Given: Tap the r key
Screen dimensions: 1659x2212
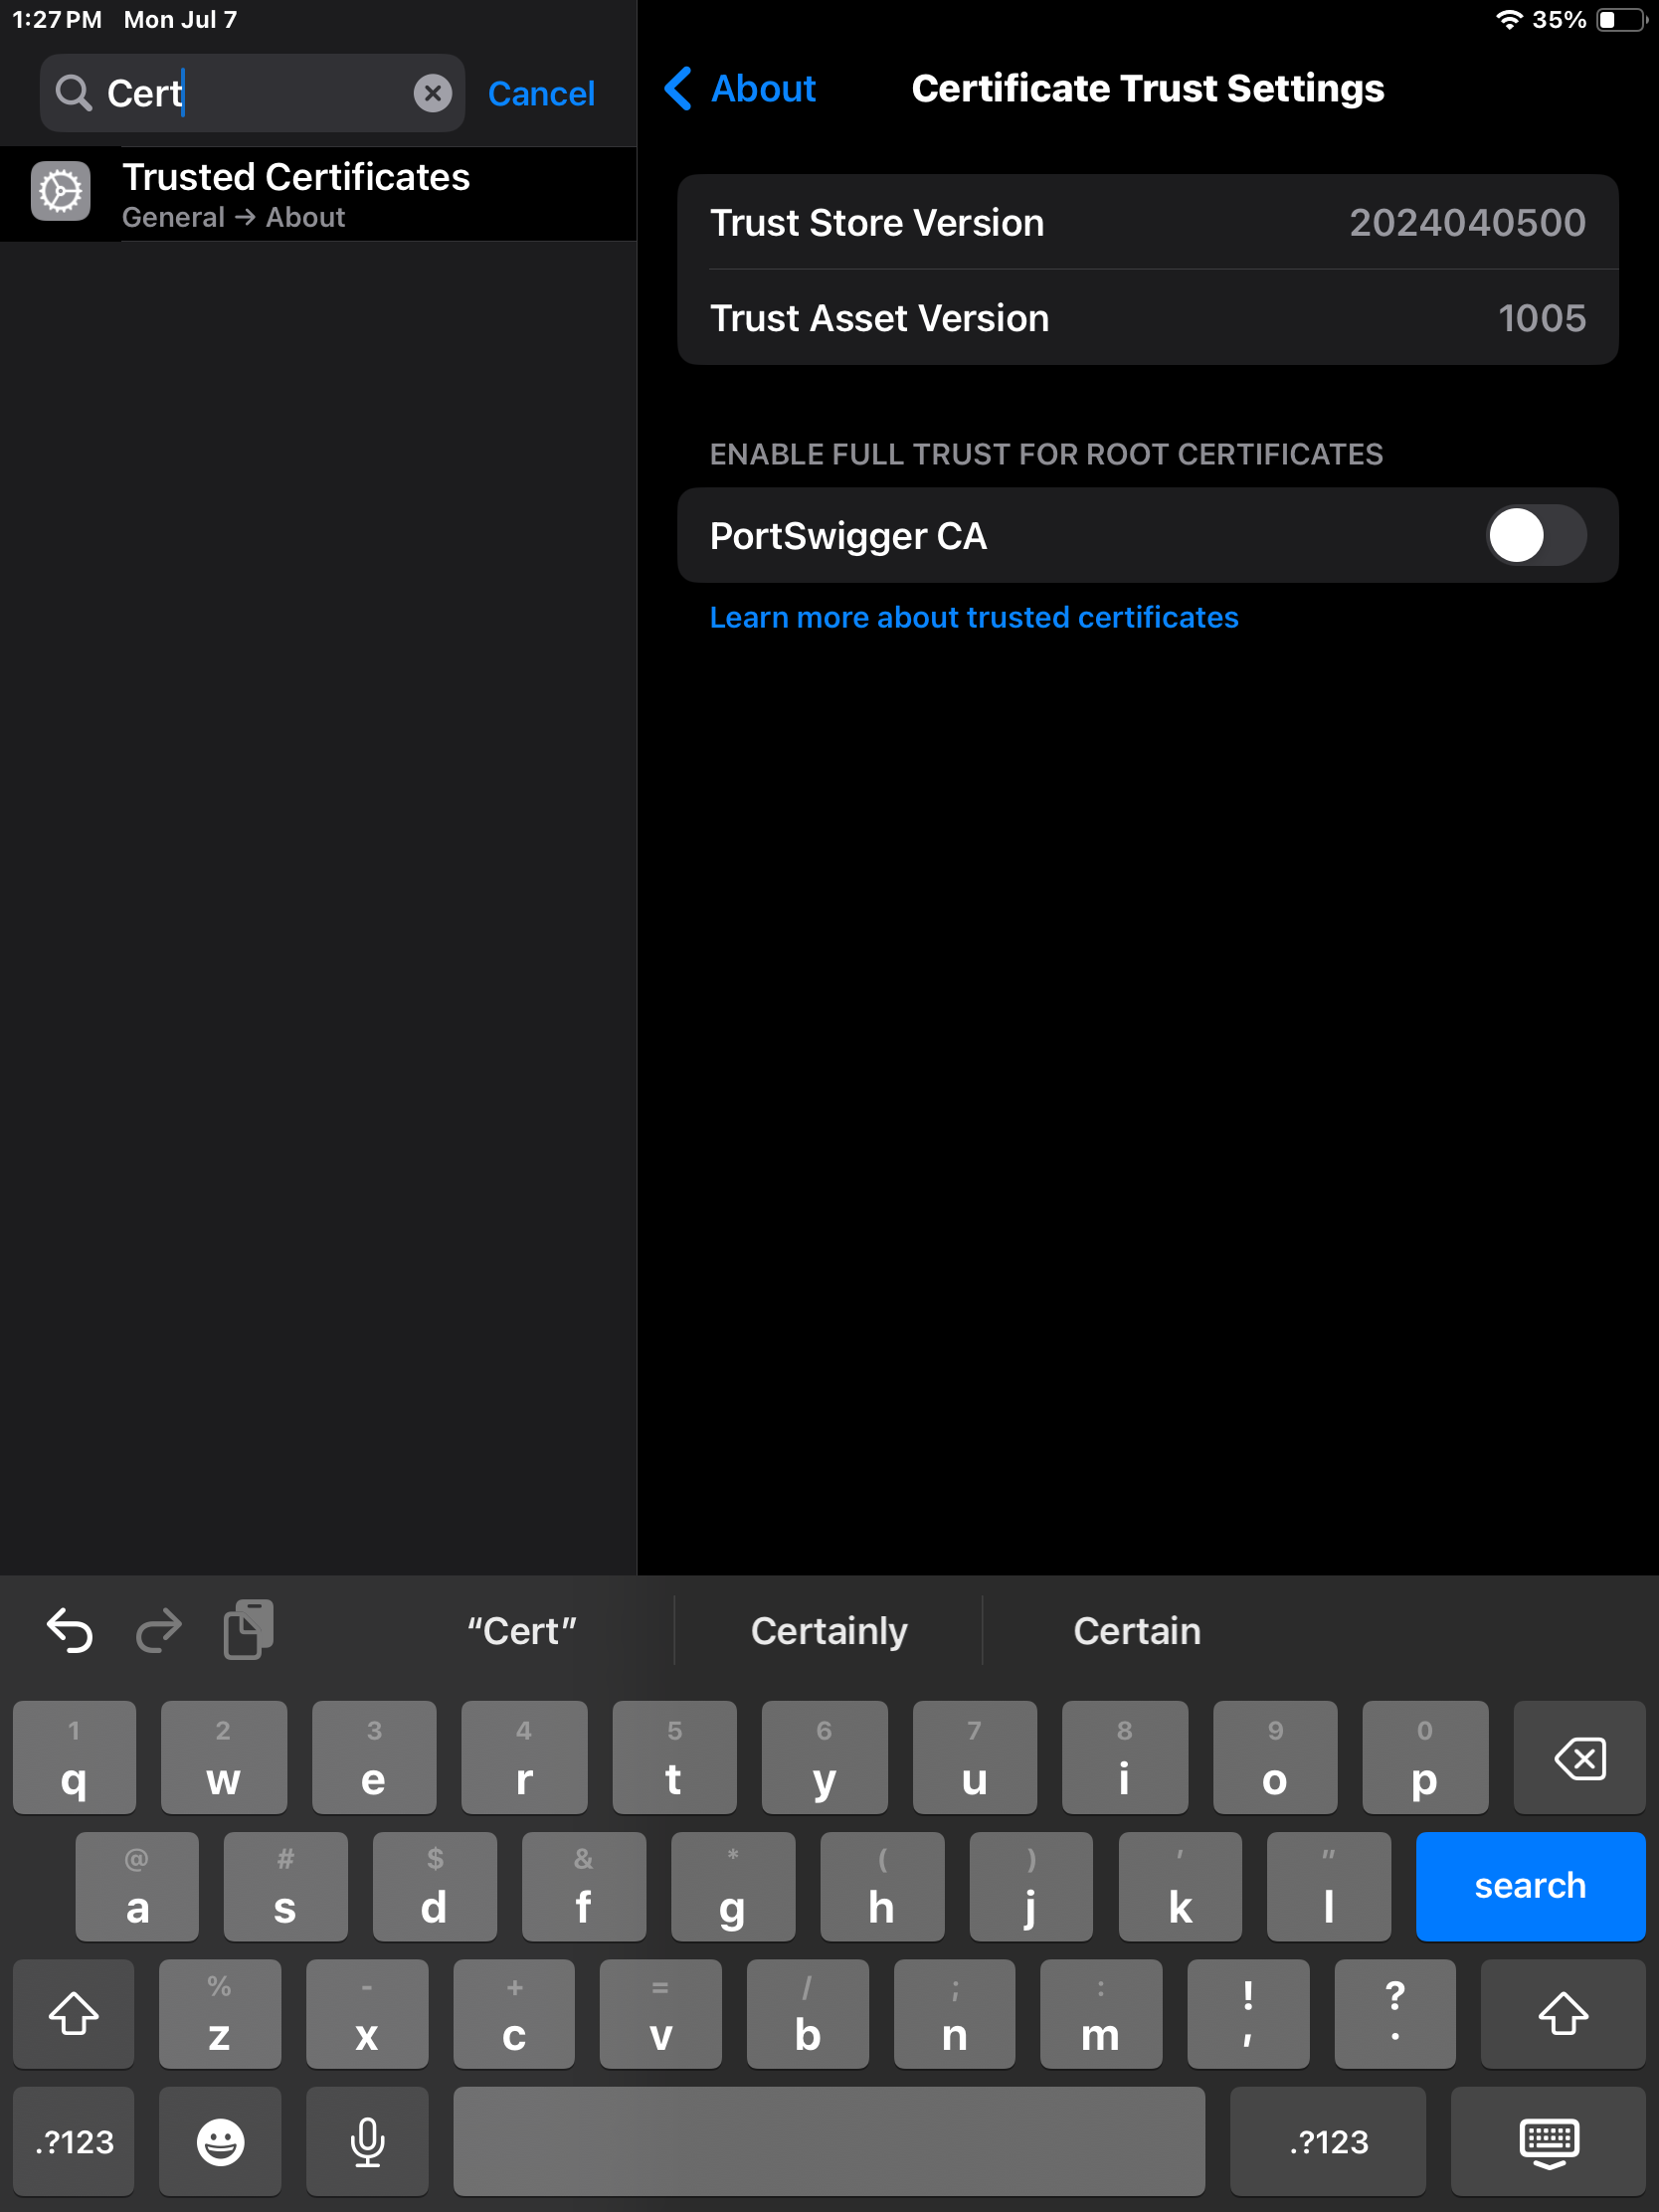Looking at the screenshot, I should 524,1758.
